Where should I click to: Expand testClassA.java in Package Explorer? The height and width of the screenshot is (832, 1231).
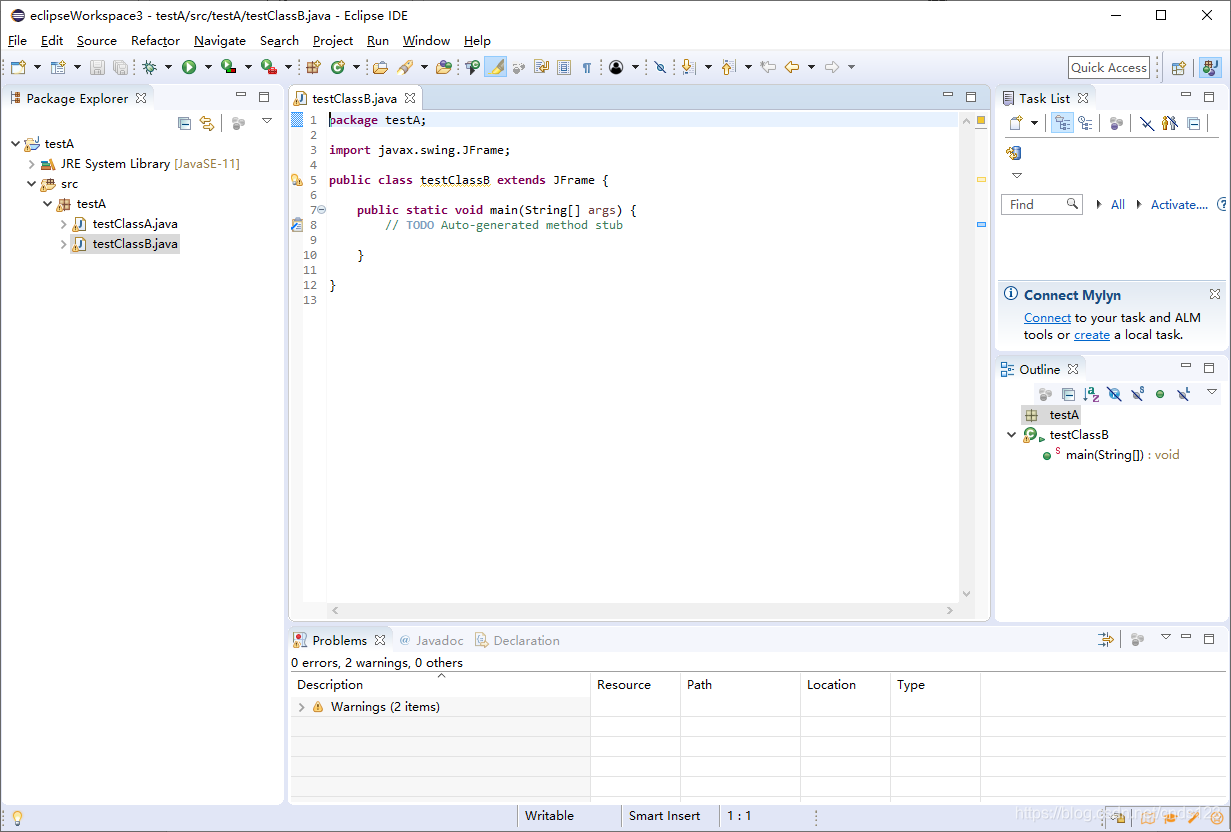(x=64, y=224)
